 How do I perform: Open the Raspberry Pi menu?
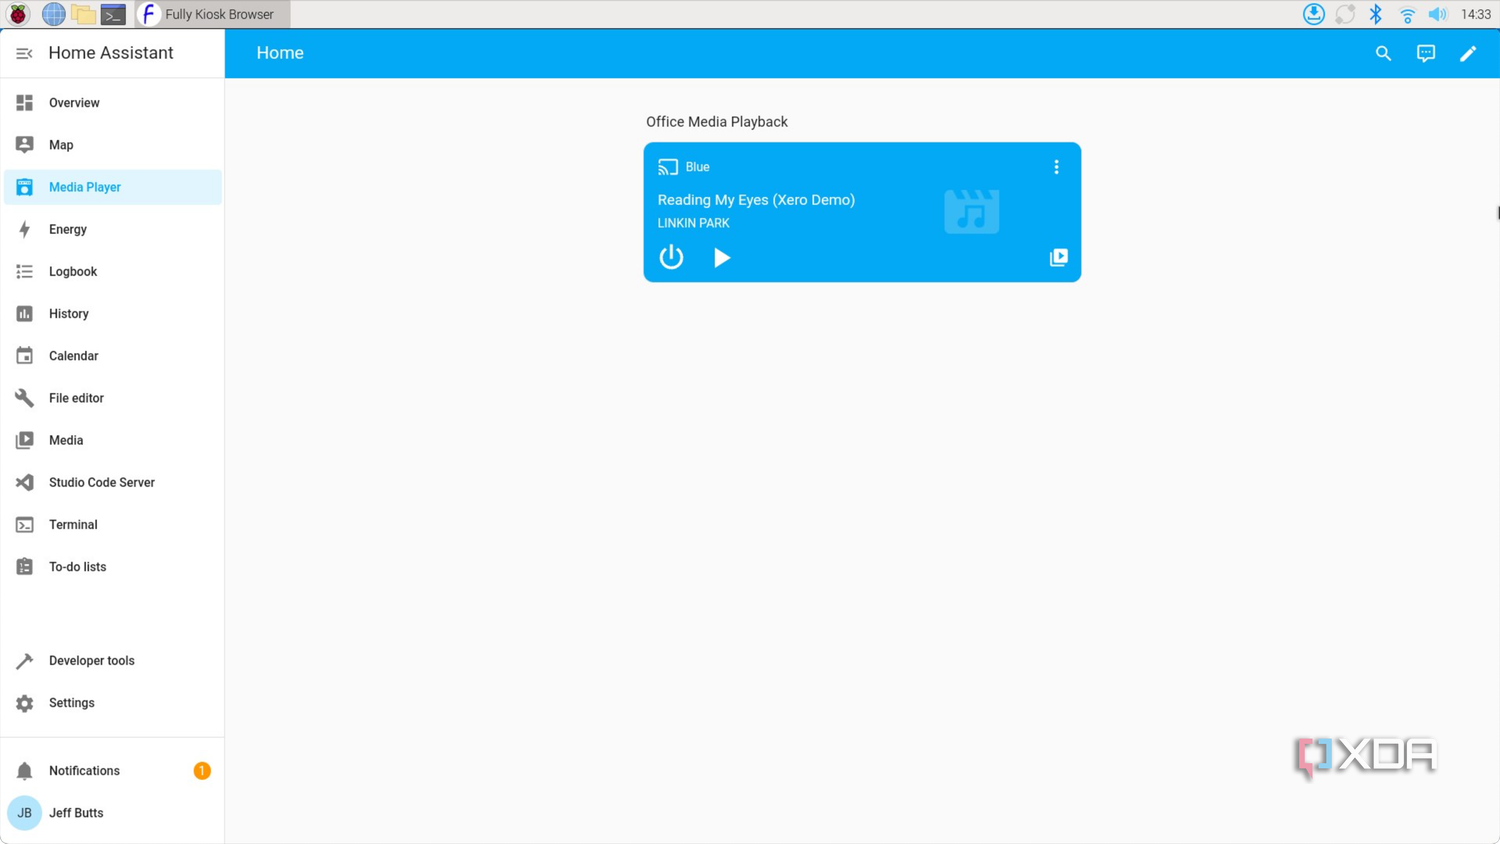(x=19, y=14)
